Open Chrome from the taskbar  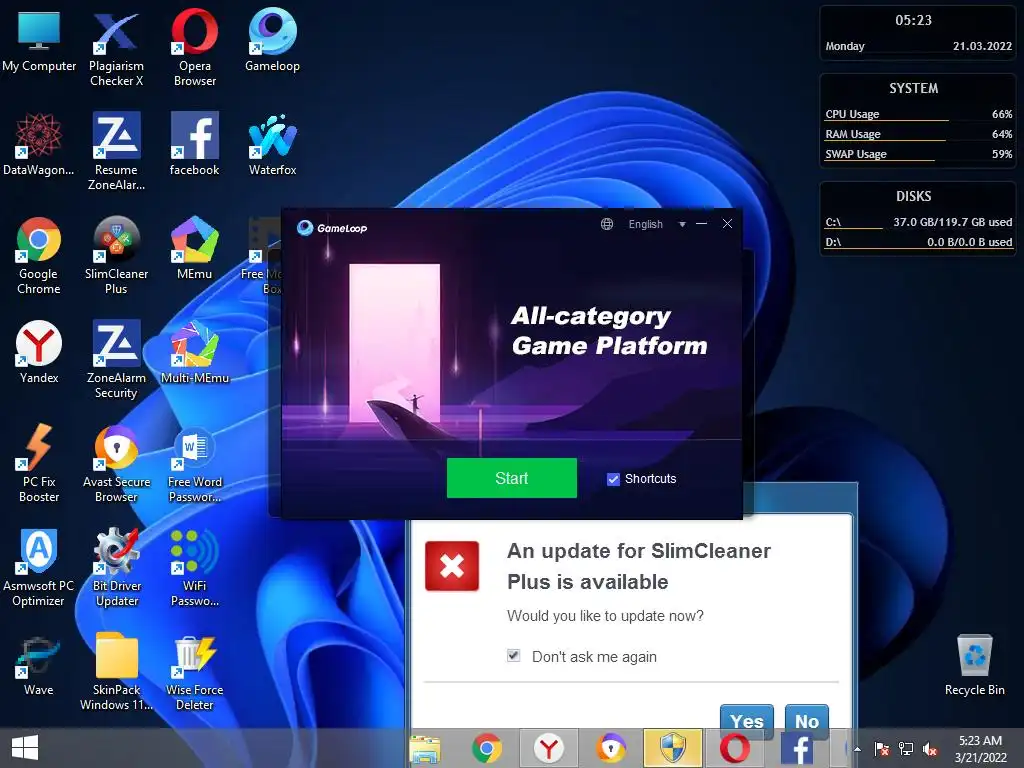coord(487,748)
